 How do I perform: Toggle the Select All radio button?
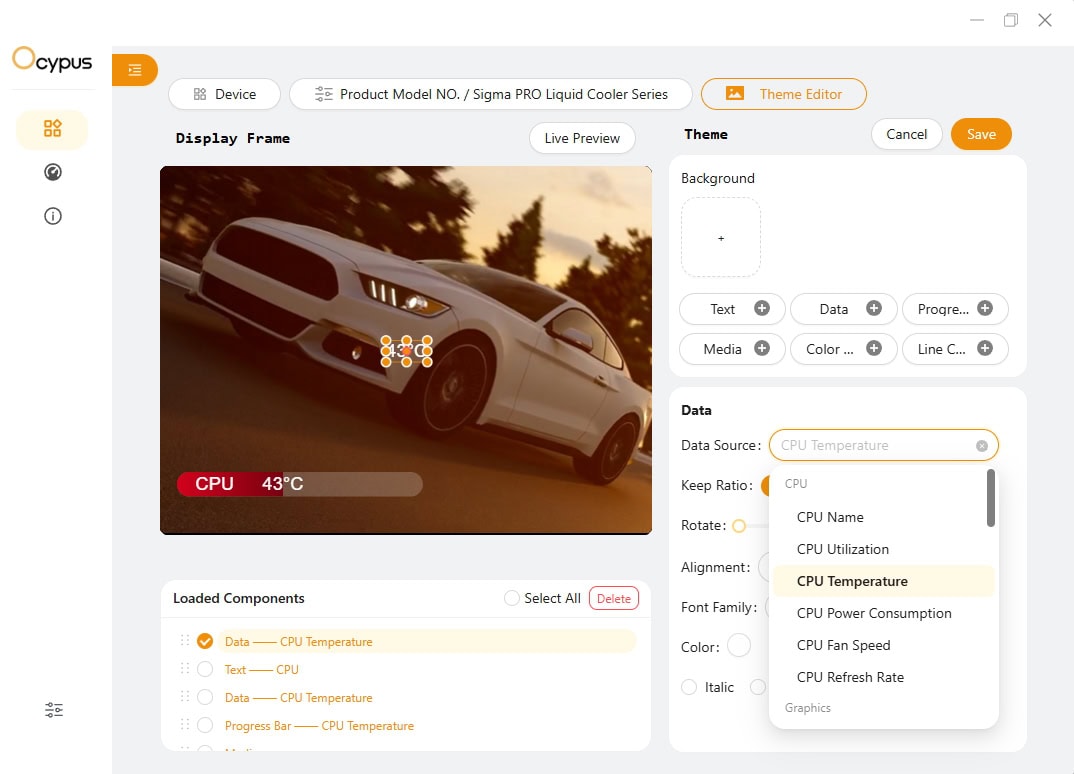pos(512,598)
